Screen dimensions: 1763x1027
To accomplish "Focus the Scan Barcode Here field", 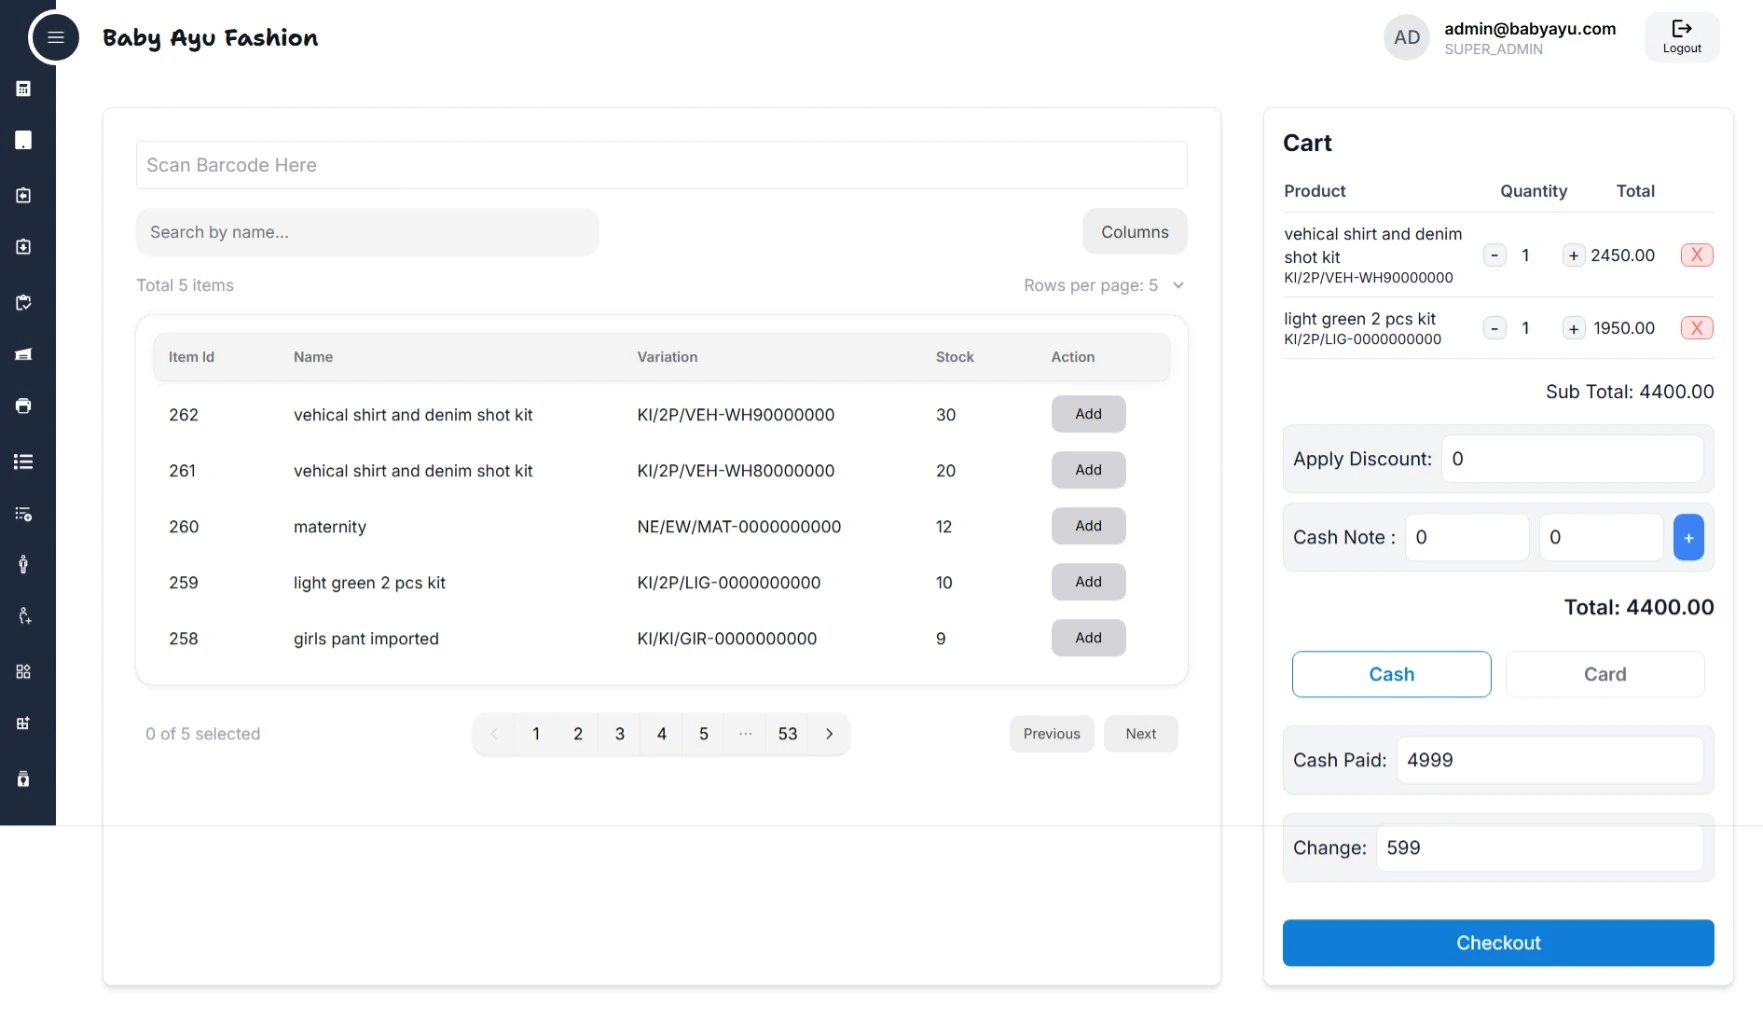I will point(661,165).
